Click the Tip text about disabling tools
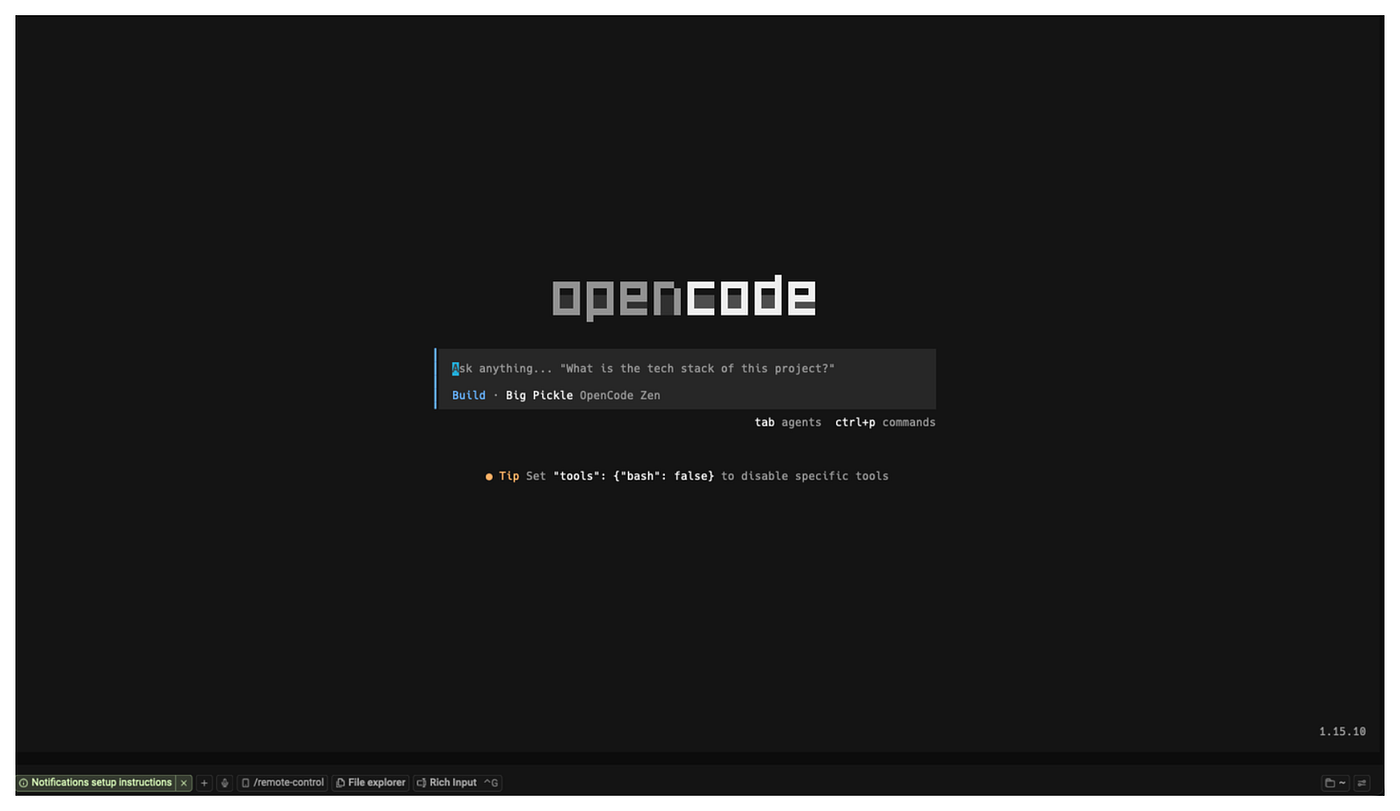1400x811 pixels. coord(687,476)
